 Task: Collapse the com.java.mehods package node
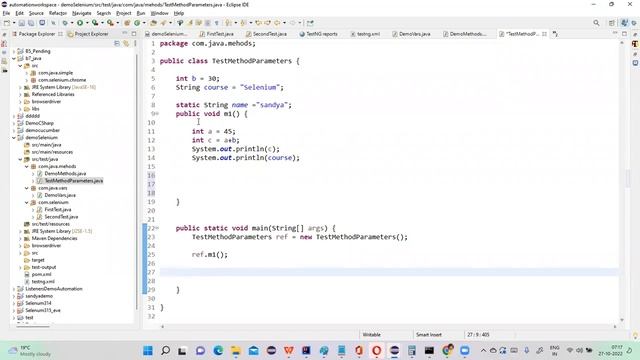(x=27, y=167)
